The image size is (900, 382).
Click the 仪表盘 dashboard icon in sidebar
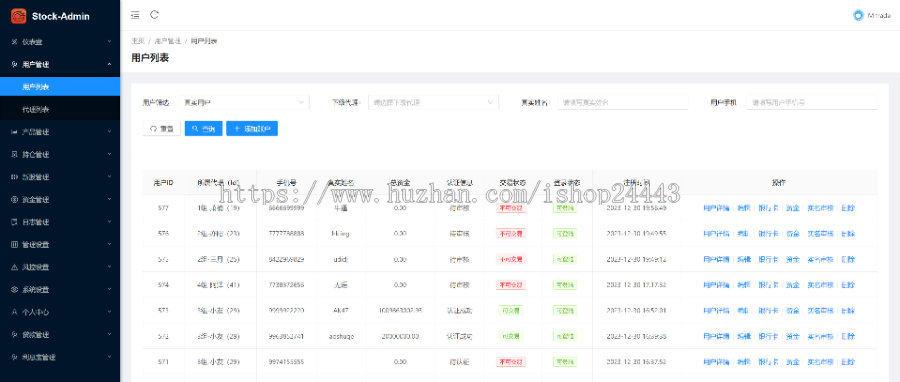pos(15,42)
